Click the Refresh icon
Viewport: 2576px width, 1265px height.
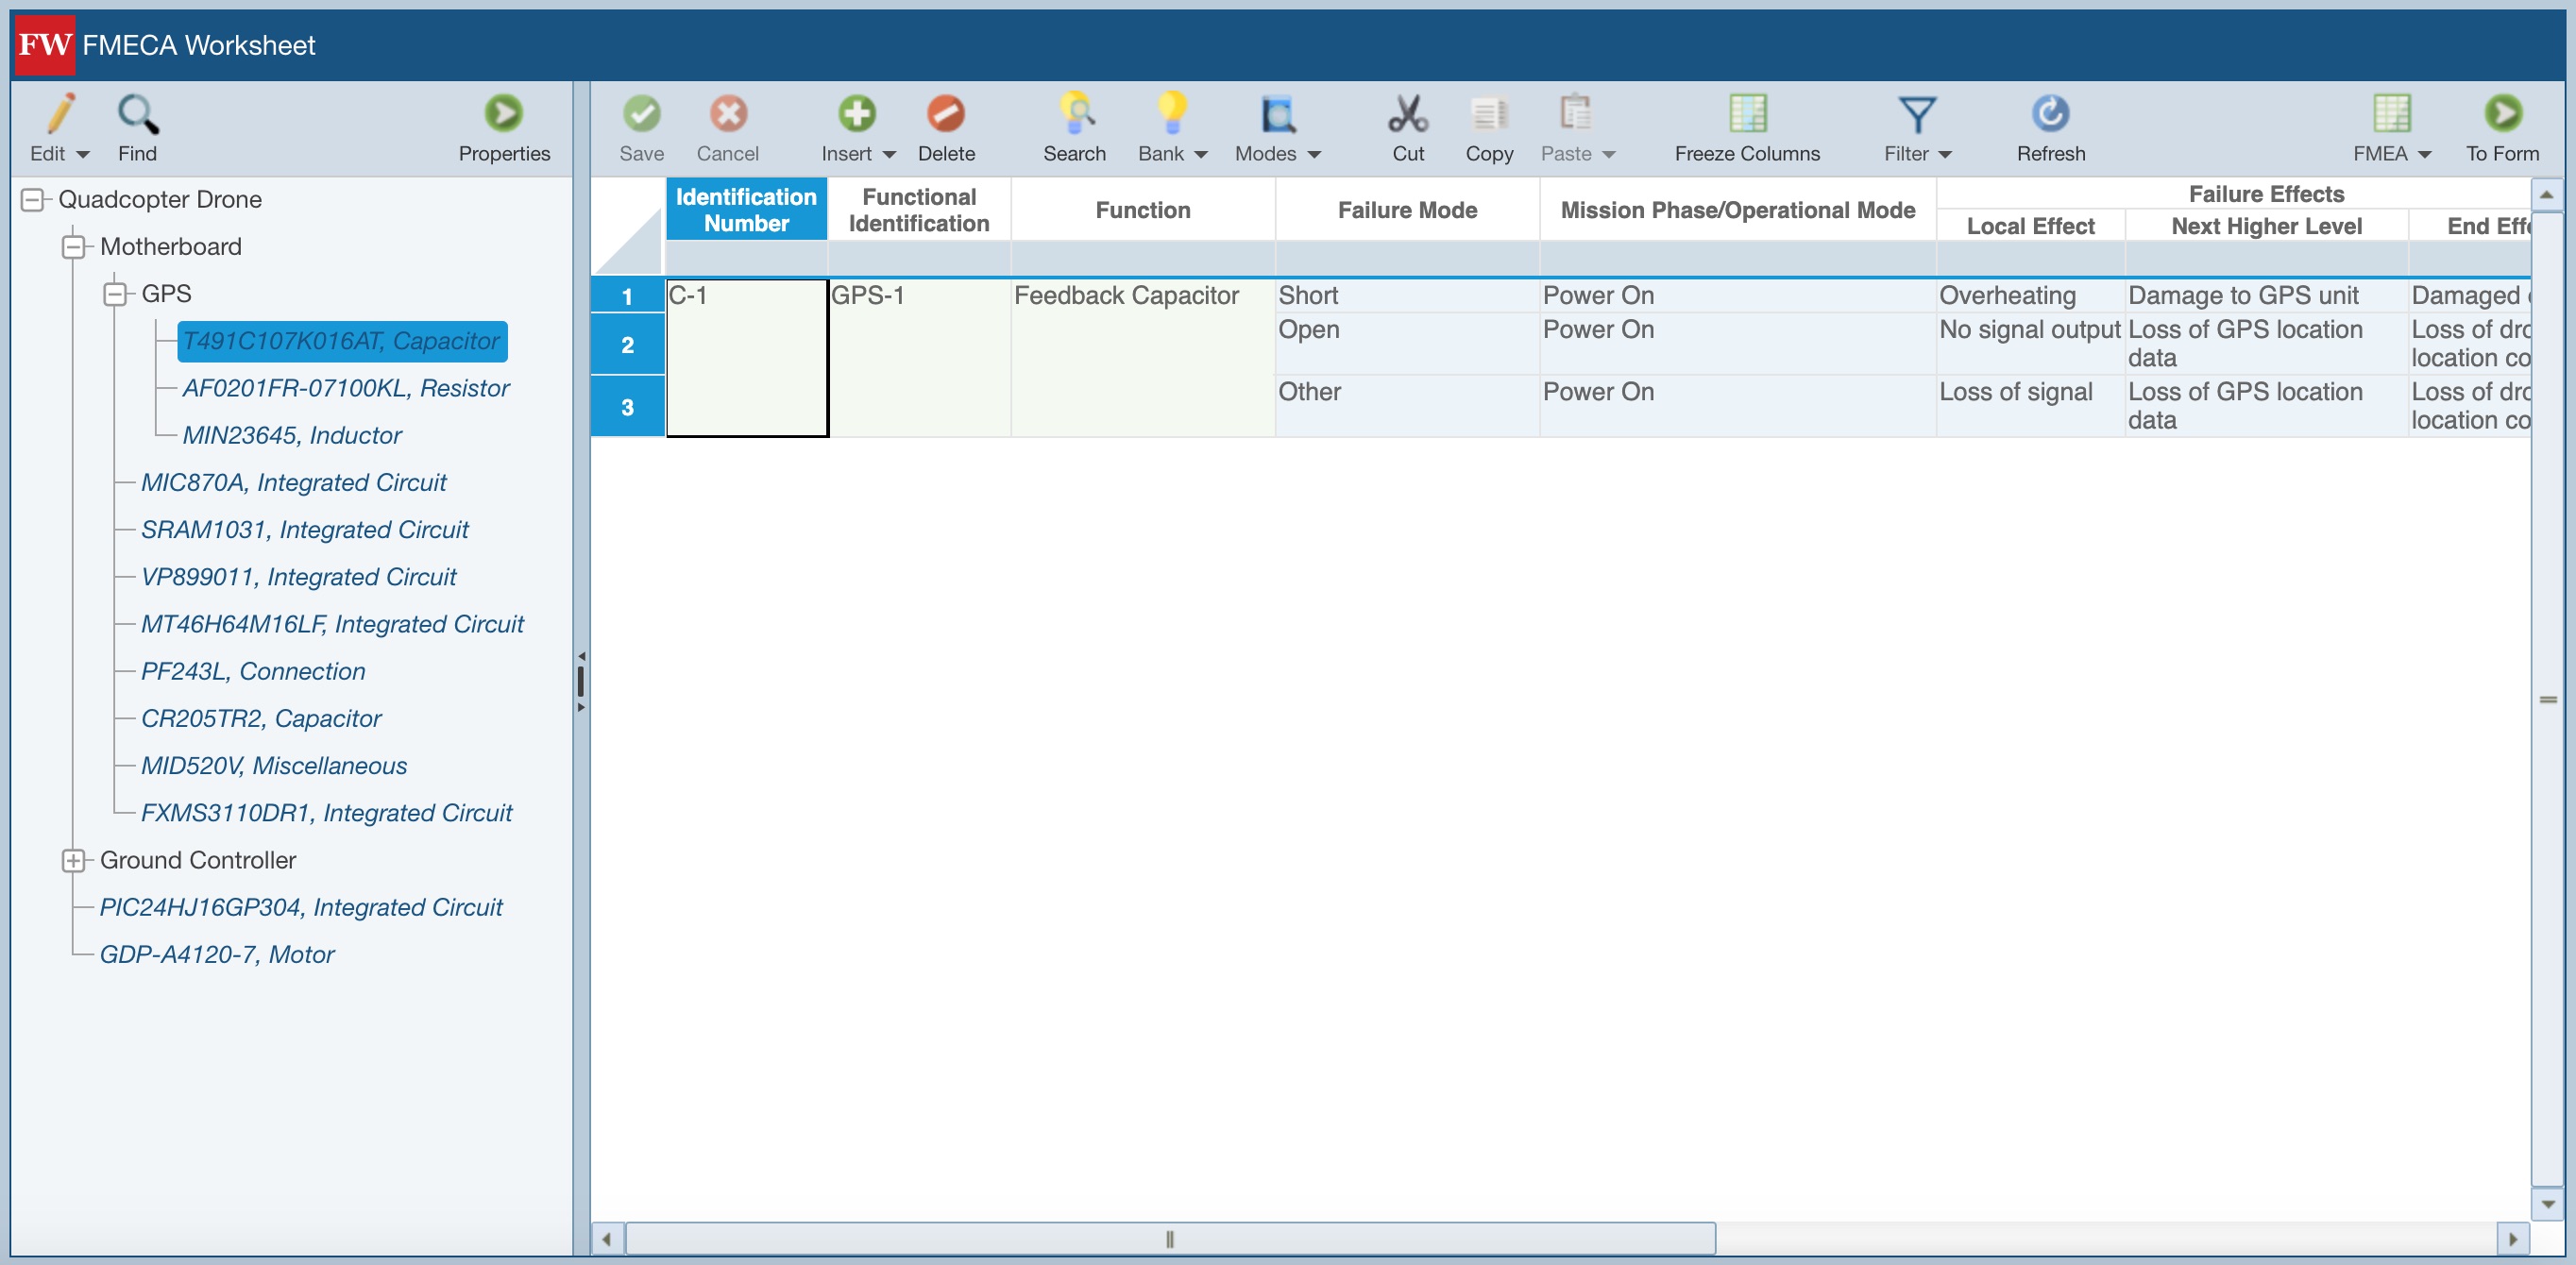2050,113
